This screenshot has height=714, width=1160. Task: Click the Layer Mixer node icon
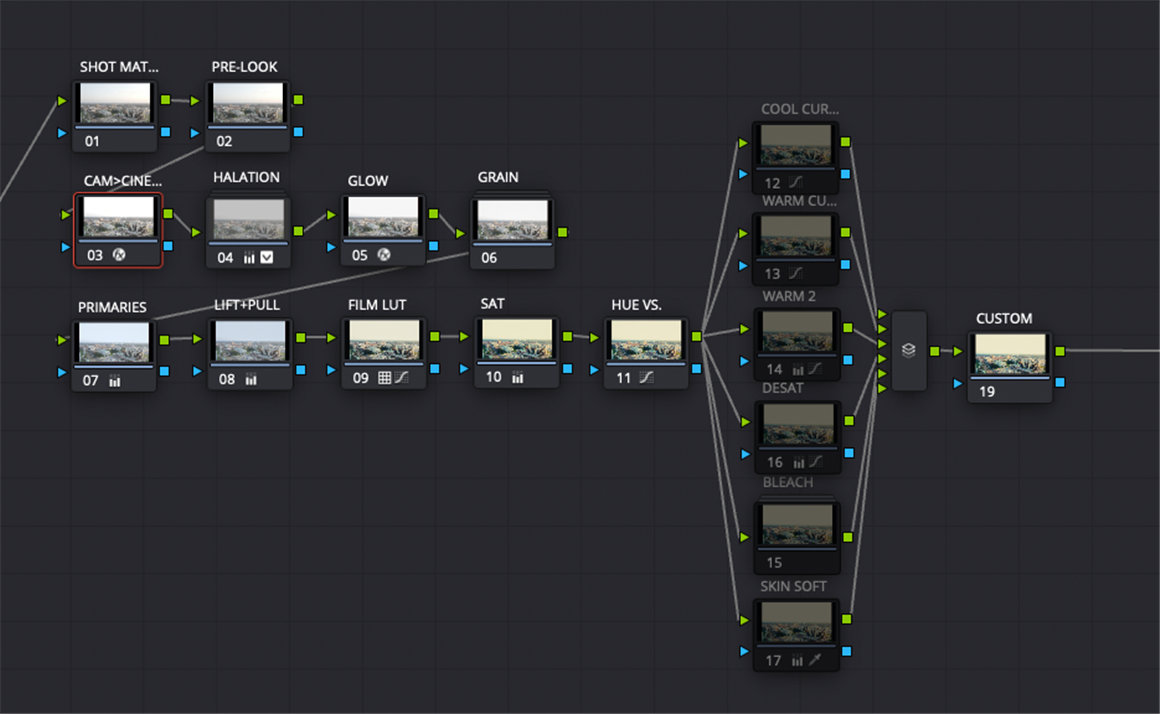coord(908,350)
